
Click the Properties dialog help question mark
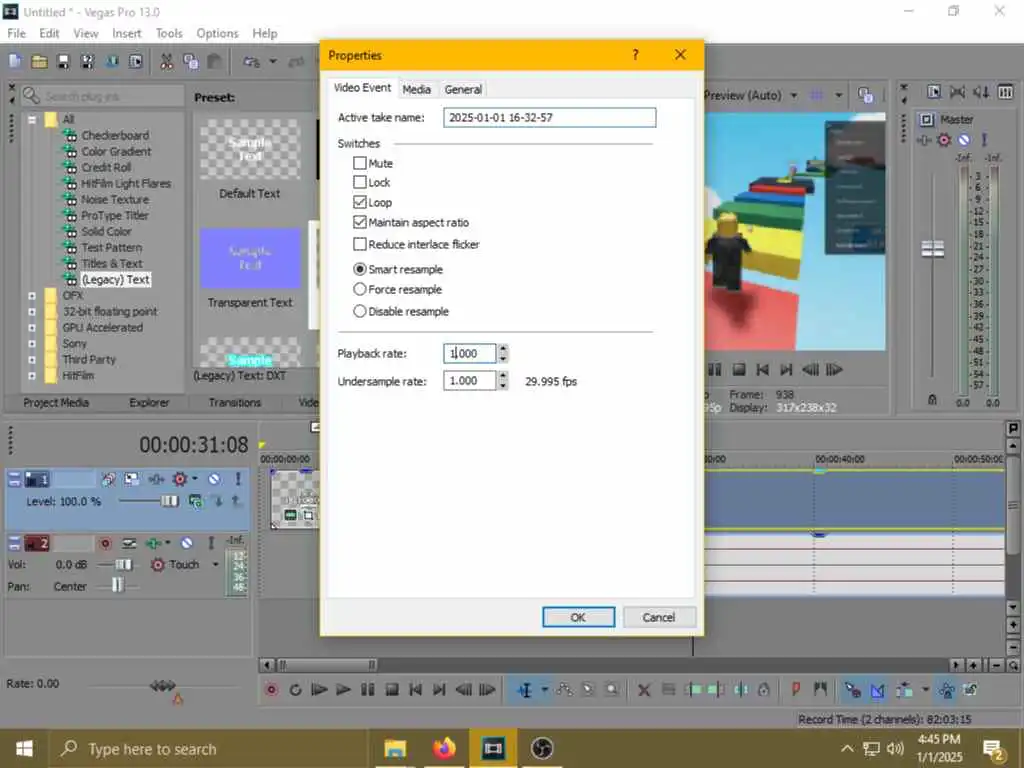[635, 55]
